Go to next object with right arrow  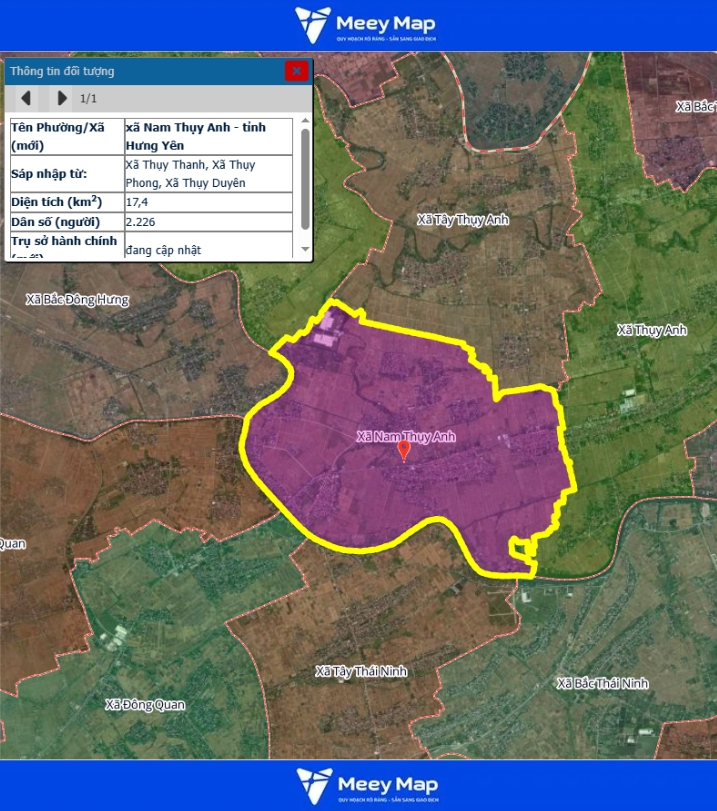point(62,98)
